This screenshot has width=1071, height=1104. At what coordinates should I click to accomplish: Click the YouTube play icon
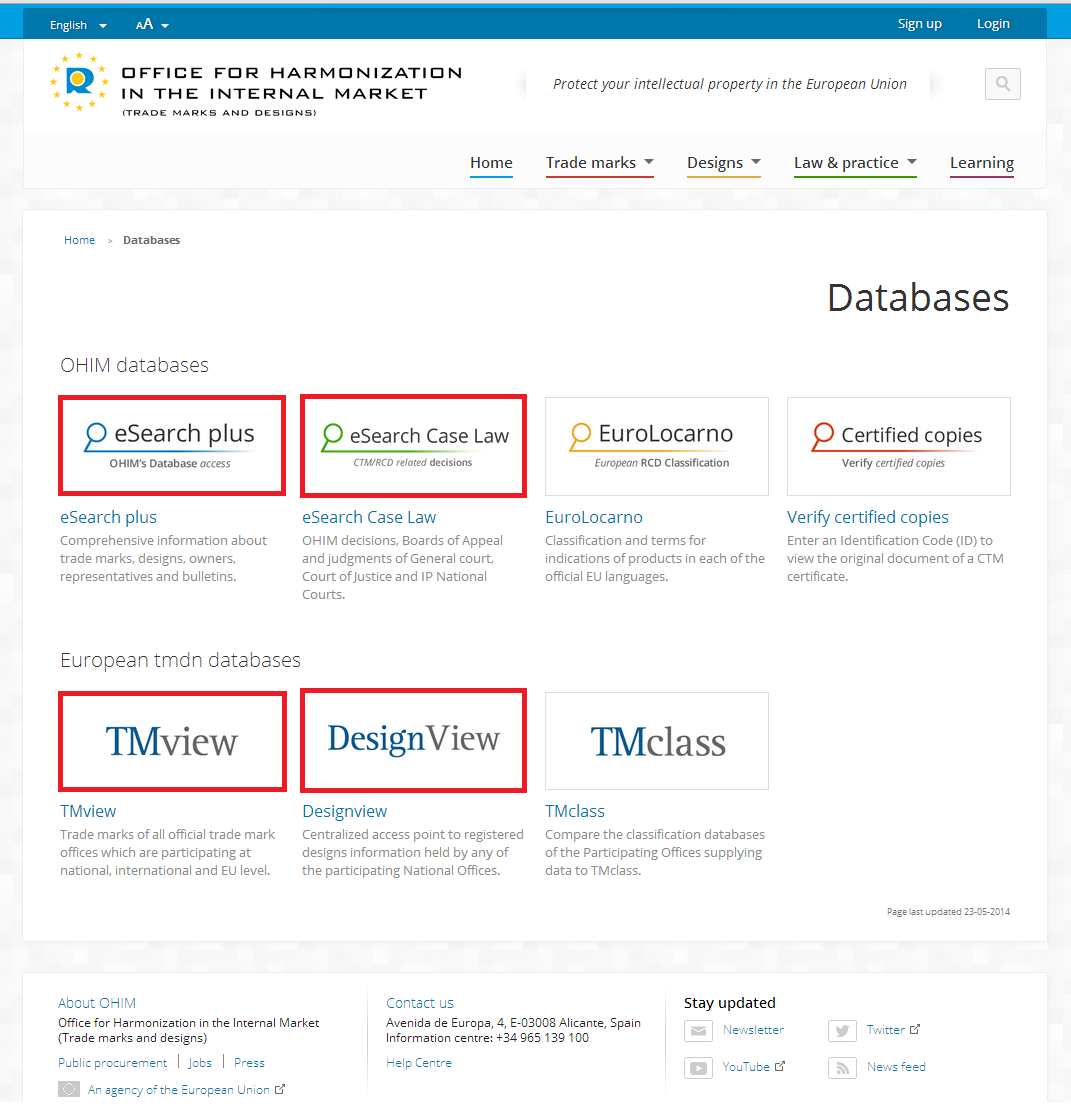(698, 1068)
